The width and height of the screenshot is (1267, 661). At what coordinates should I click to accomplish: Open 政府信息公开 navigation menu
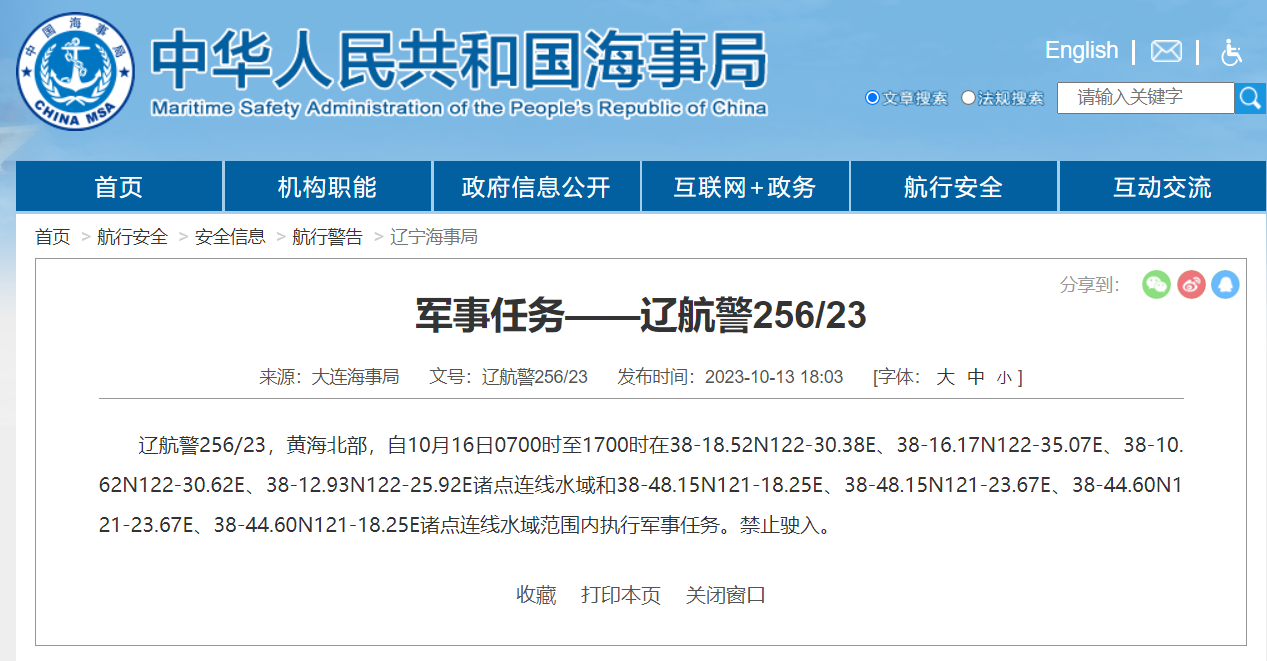coord(536,187)
